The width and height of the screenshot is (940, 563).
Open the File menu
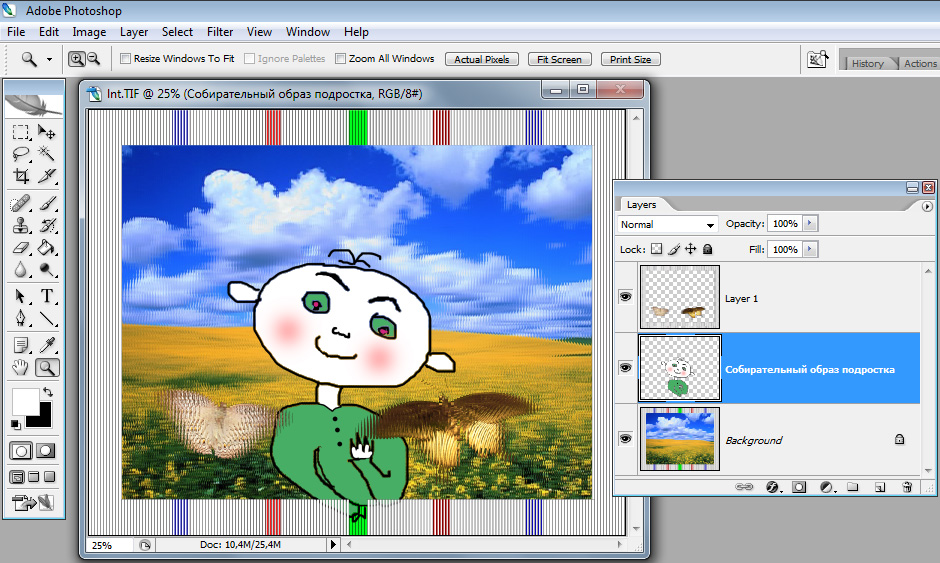click(x=16, y=32)
